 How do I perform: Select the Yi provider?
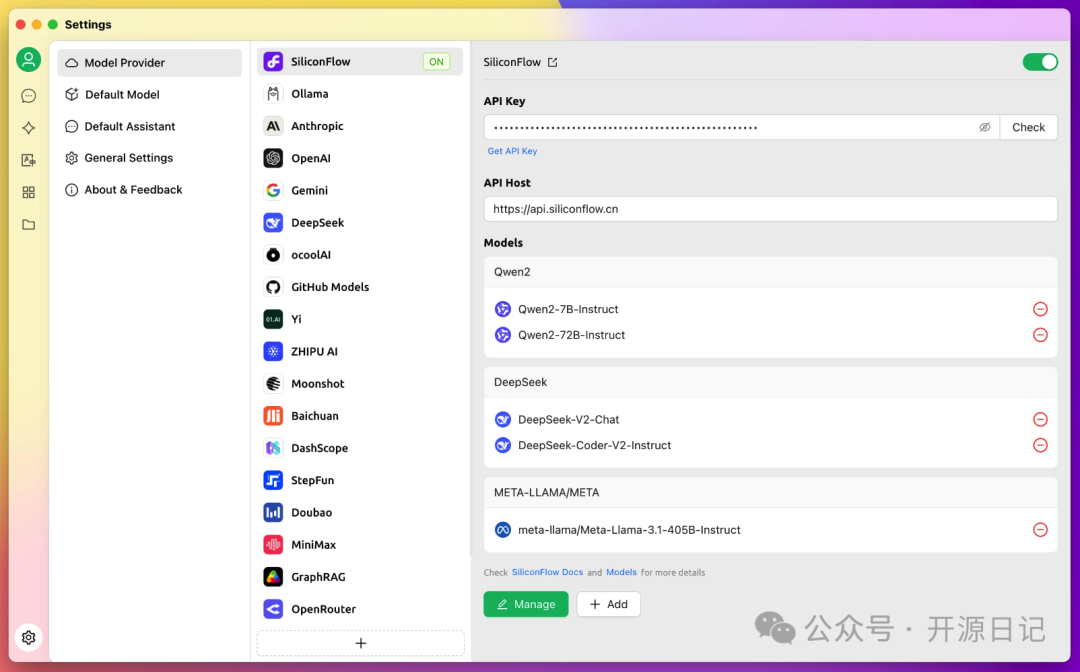tap(360, 319)
